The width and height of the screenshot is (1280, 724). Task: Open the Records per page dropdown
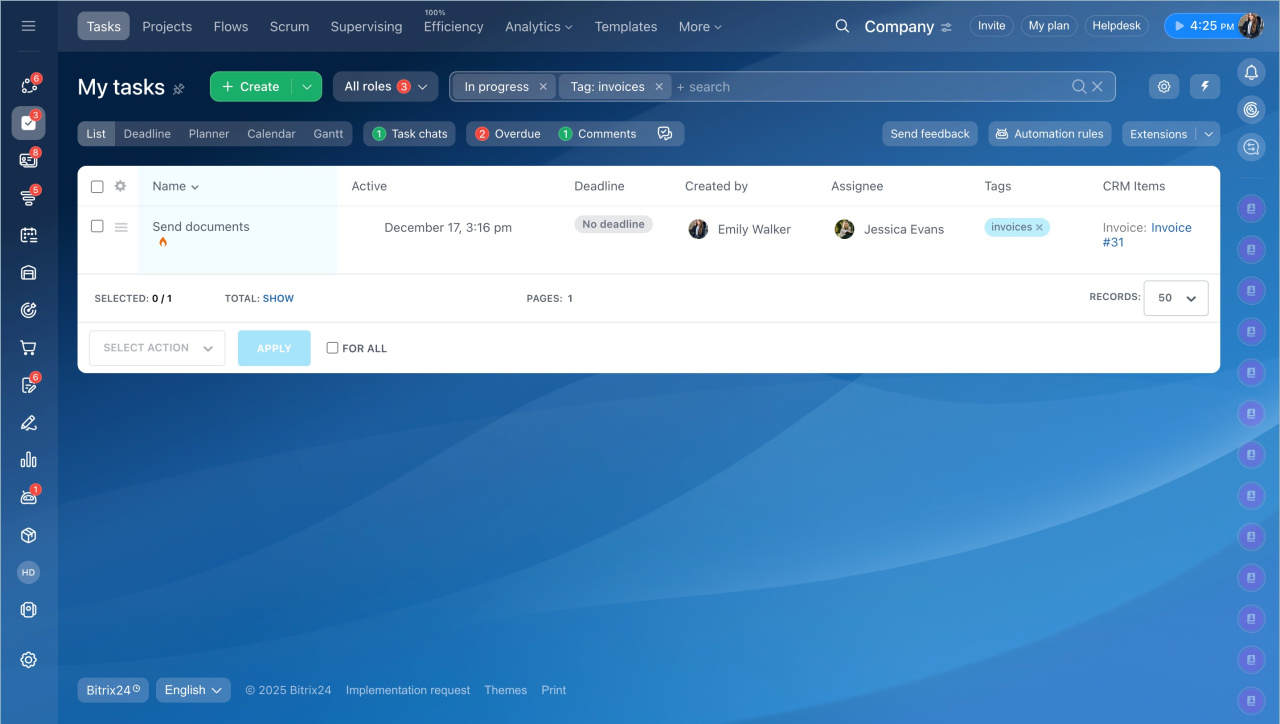pyautogui.click(x=1176, y=298)
